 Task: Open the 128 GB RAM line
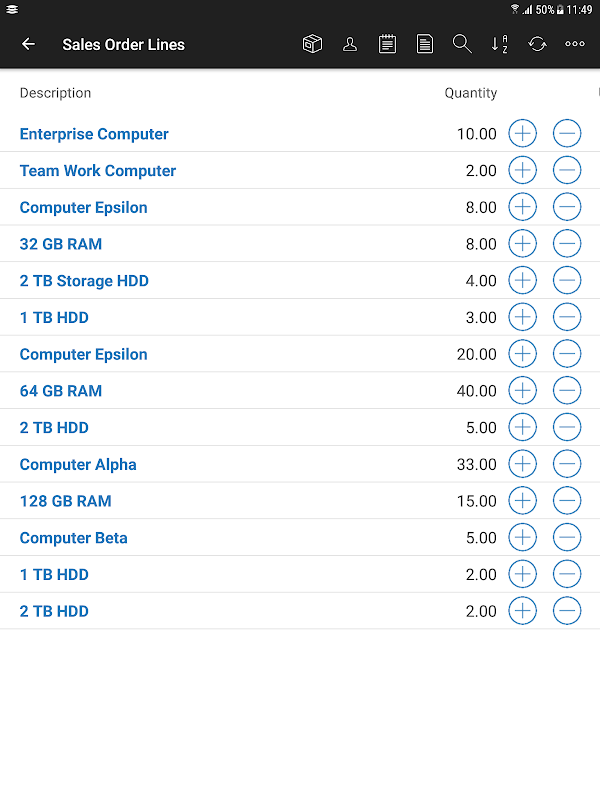(66, 501)
